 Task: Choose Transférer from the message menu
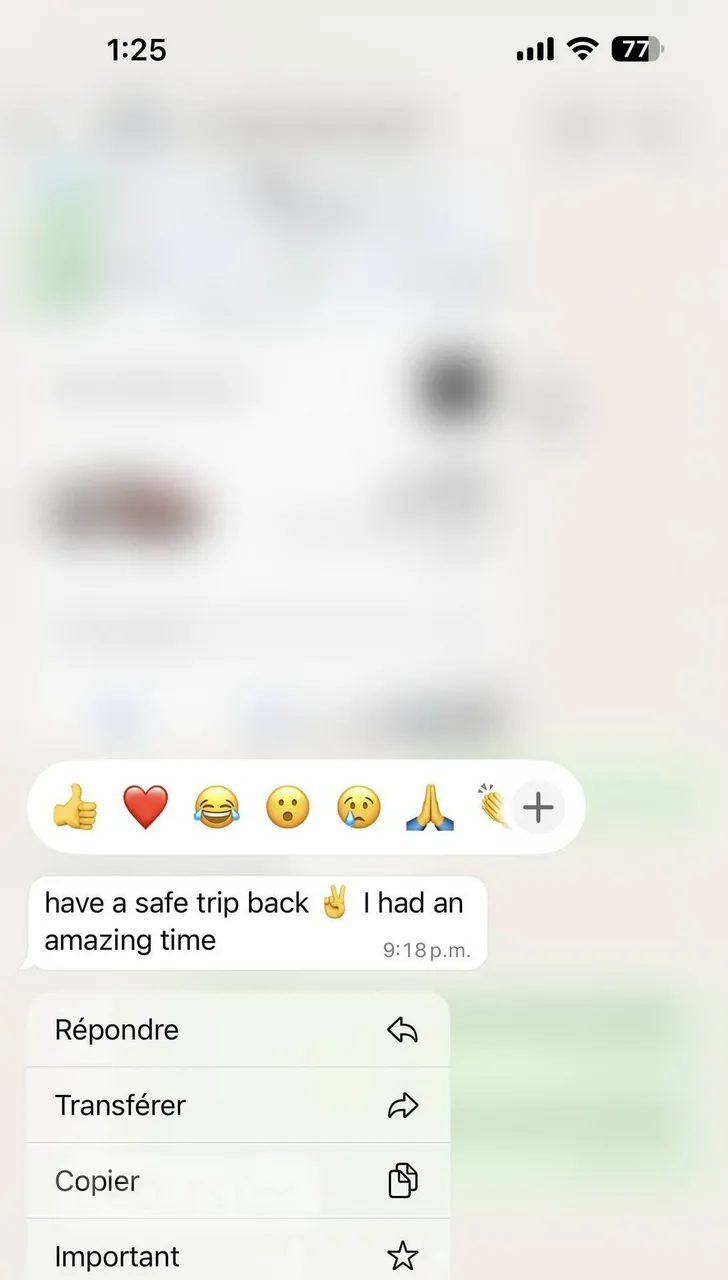[x=238, y=1105]
